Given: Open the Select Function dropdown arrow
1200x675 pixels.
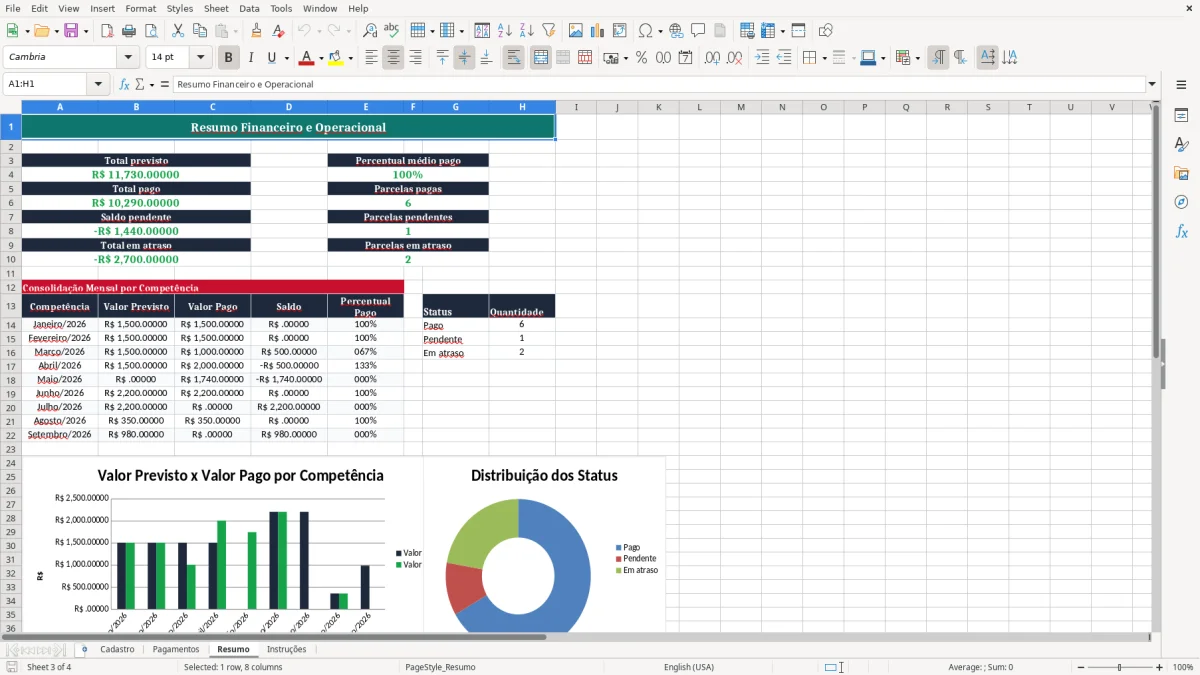Looking at the screenshot, I should (151, 84).
